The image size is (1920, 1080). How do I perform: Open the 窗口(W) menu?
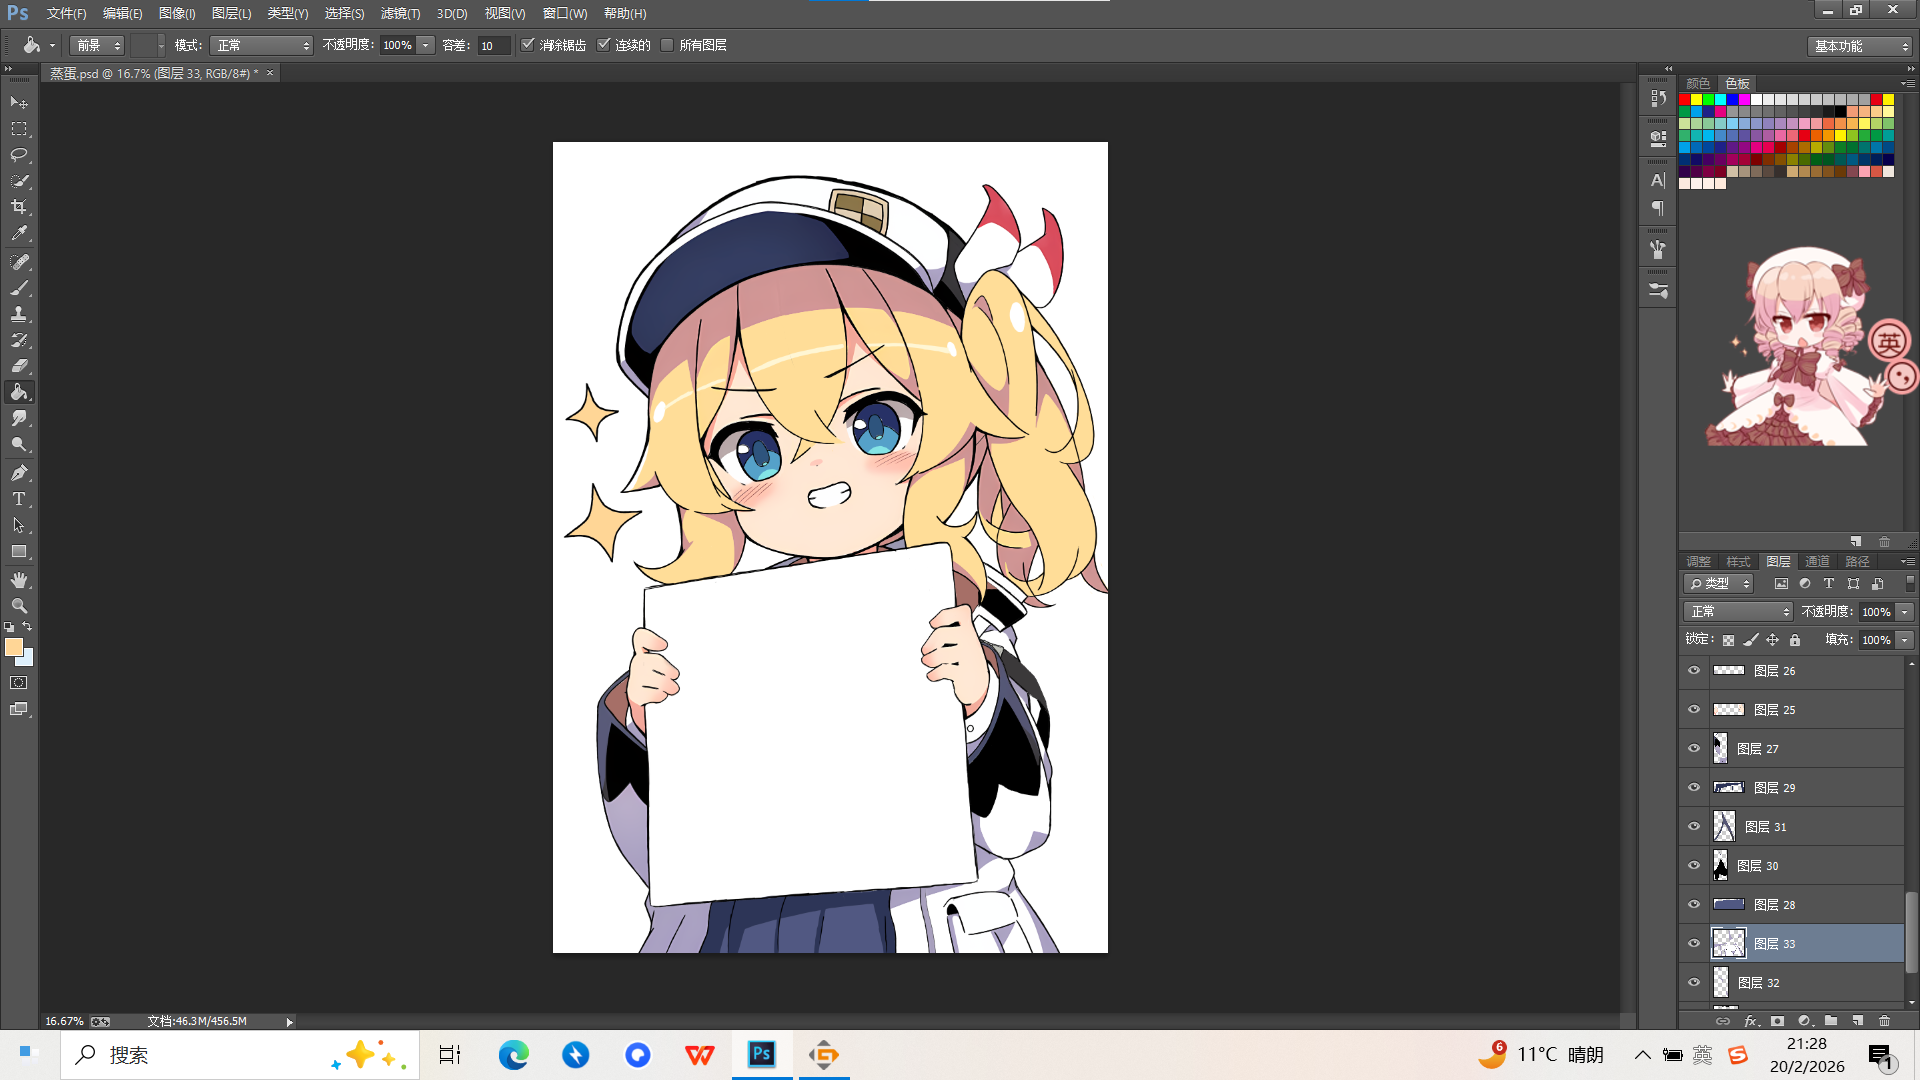click(x=565, y=13)
